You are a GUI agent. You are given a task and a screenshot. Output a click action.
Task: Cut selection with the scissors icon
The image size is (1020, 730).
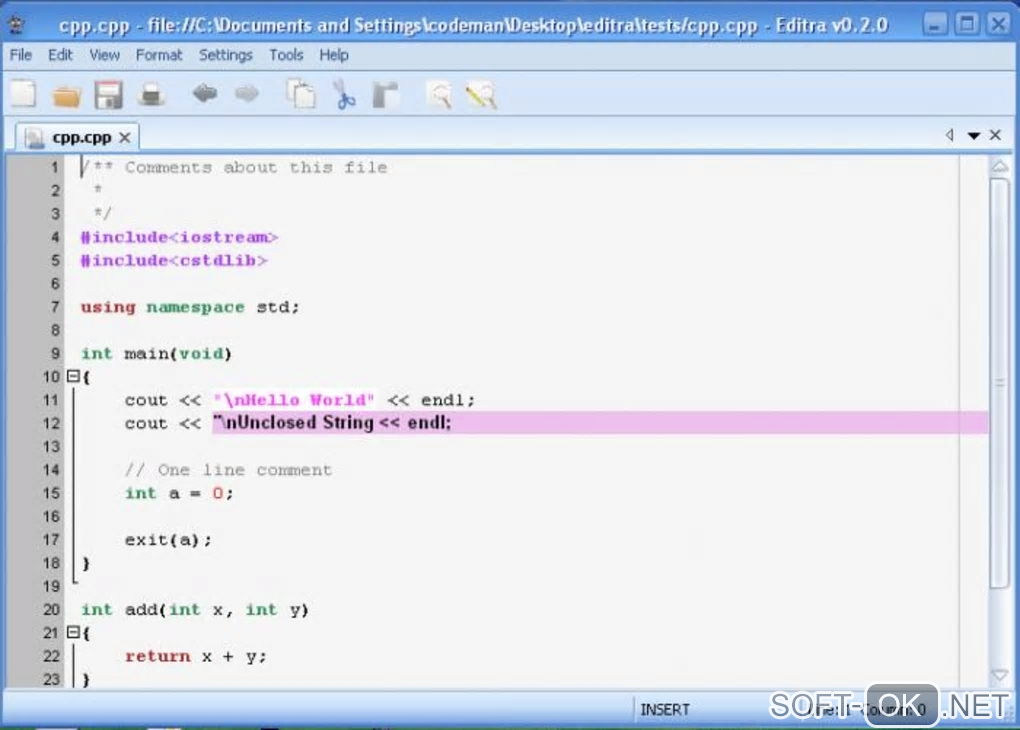pyautogui.click(x=344, y=94)
